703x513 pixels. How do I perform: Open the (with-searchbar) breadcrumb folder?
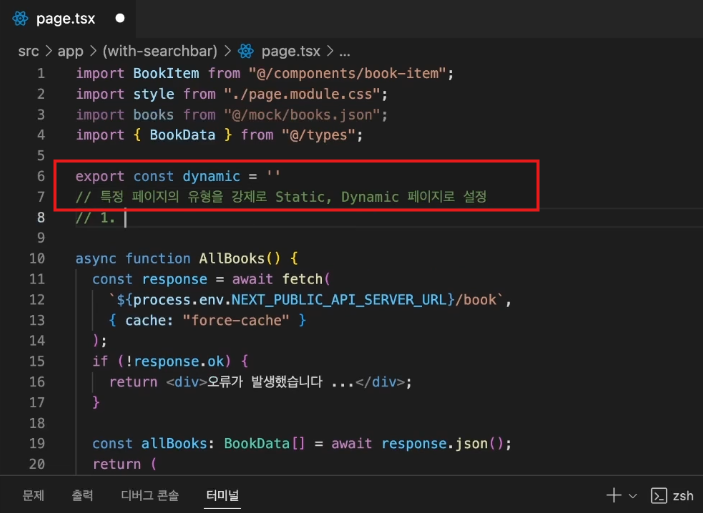coord(160,51)
